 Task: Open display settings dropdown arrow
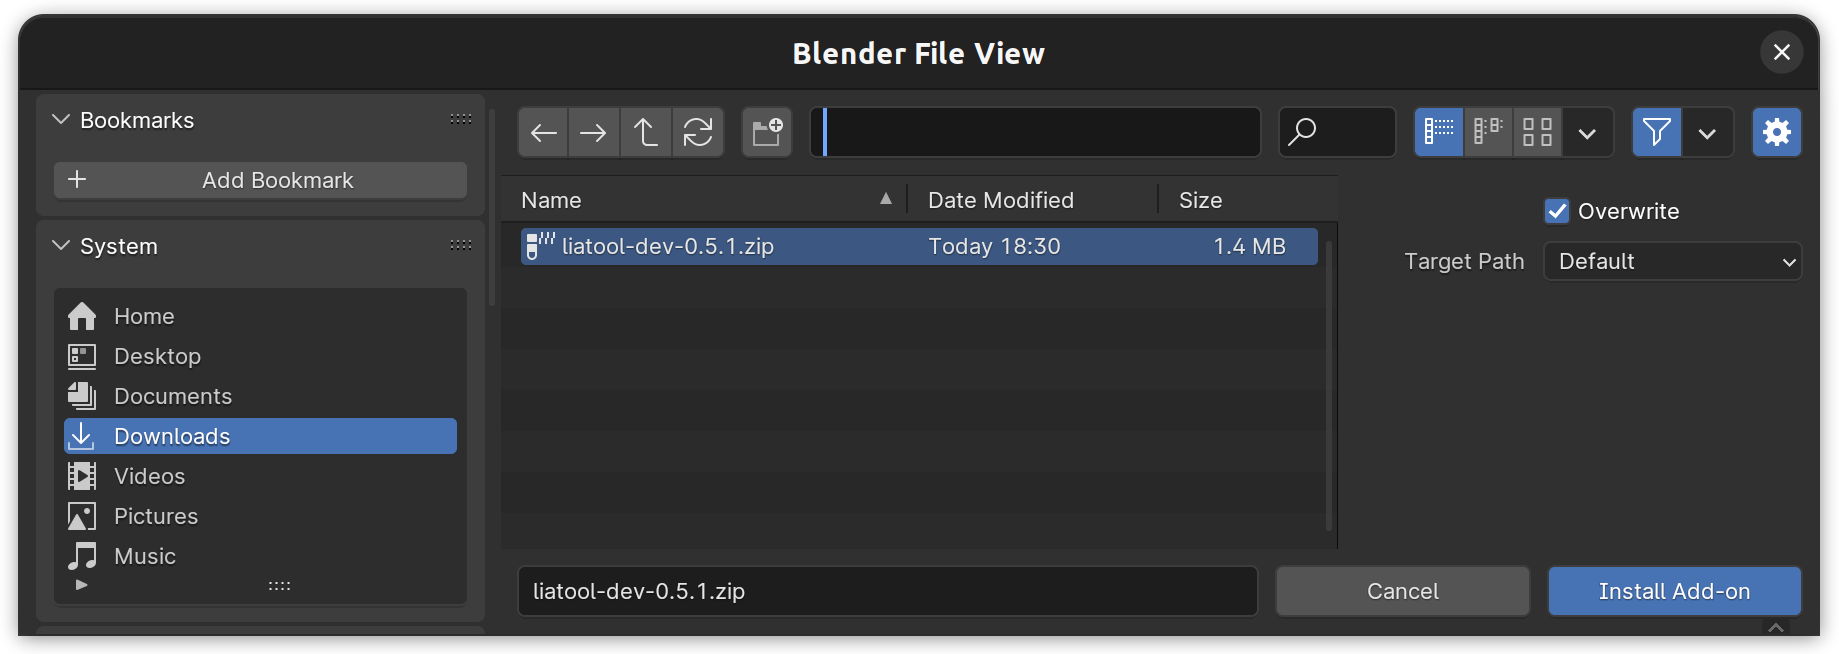click(1588, 132)
